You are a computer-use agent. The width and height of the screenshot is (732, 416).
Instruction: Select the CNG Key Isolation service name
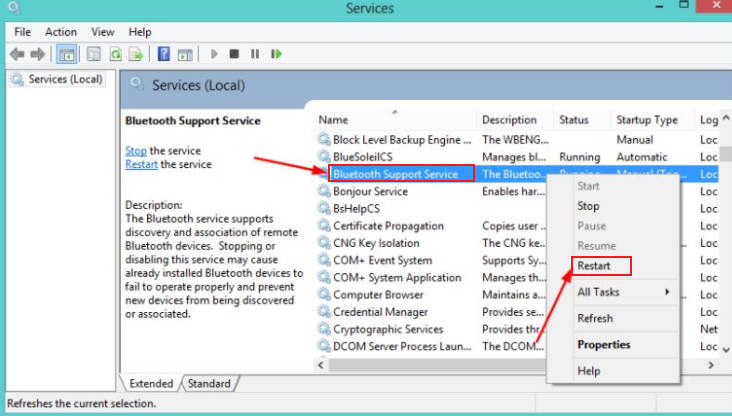pos(376,243)
